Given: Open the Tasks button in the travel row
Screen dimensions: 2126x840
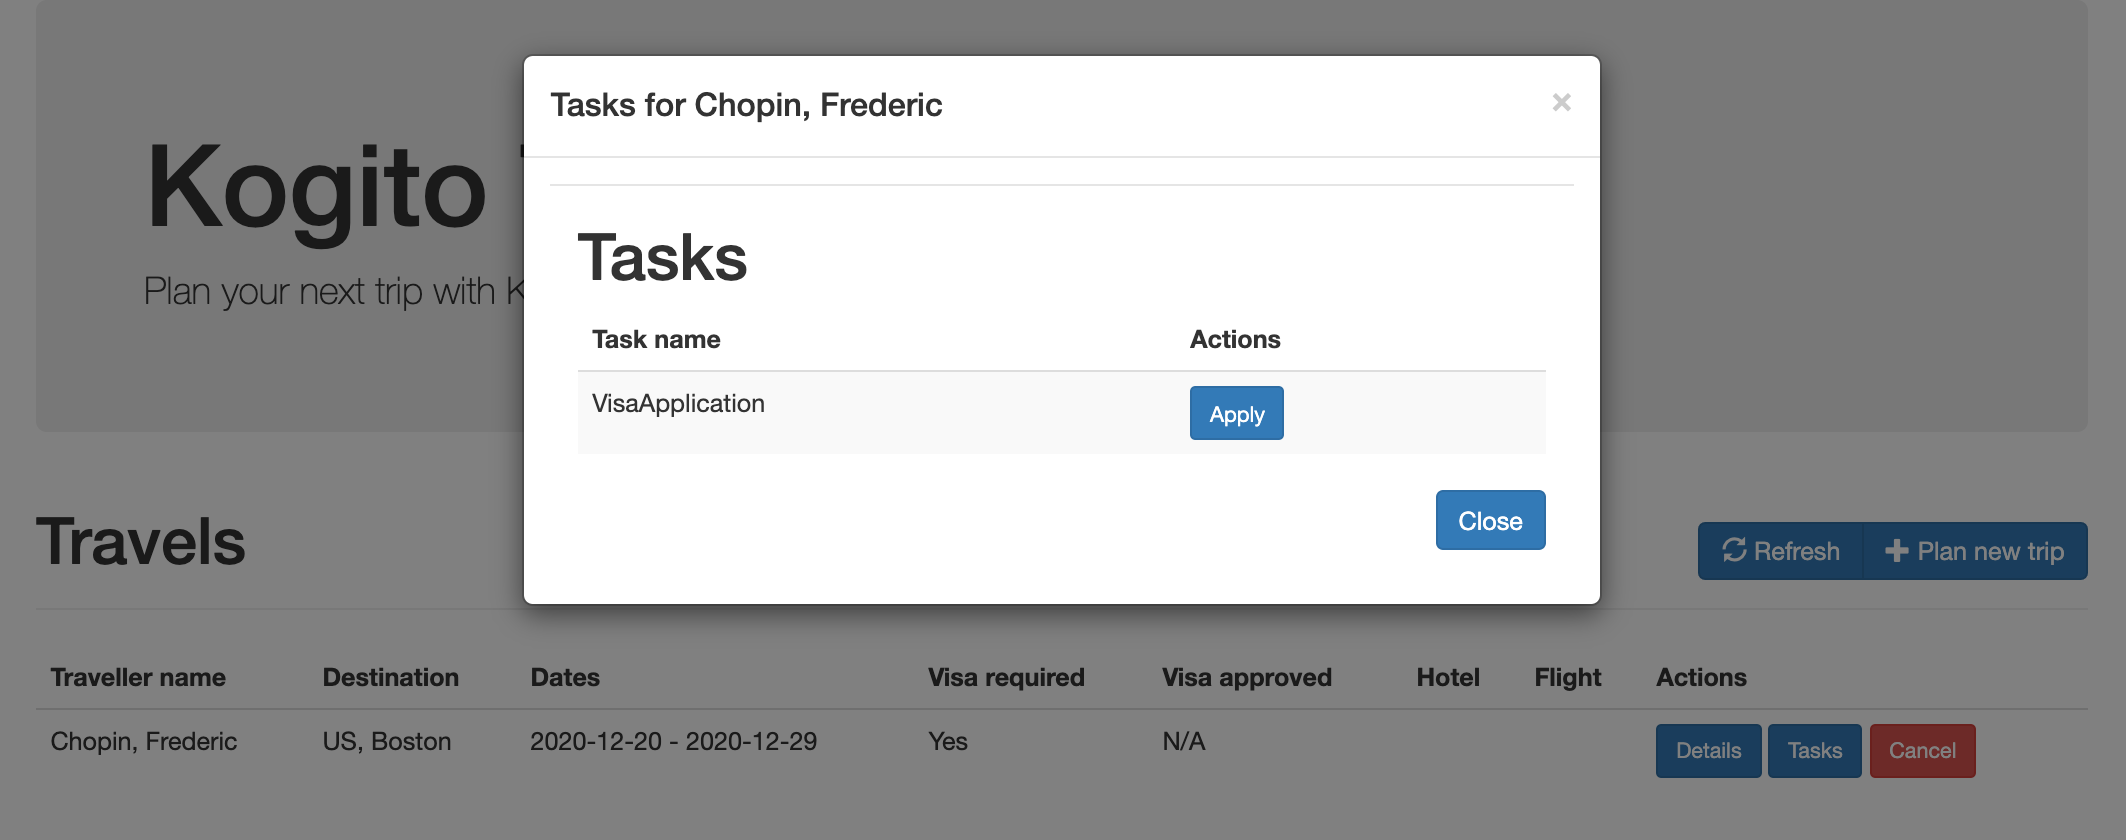Looking at the screenshot, I should click(1814, 751).
